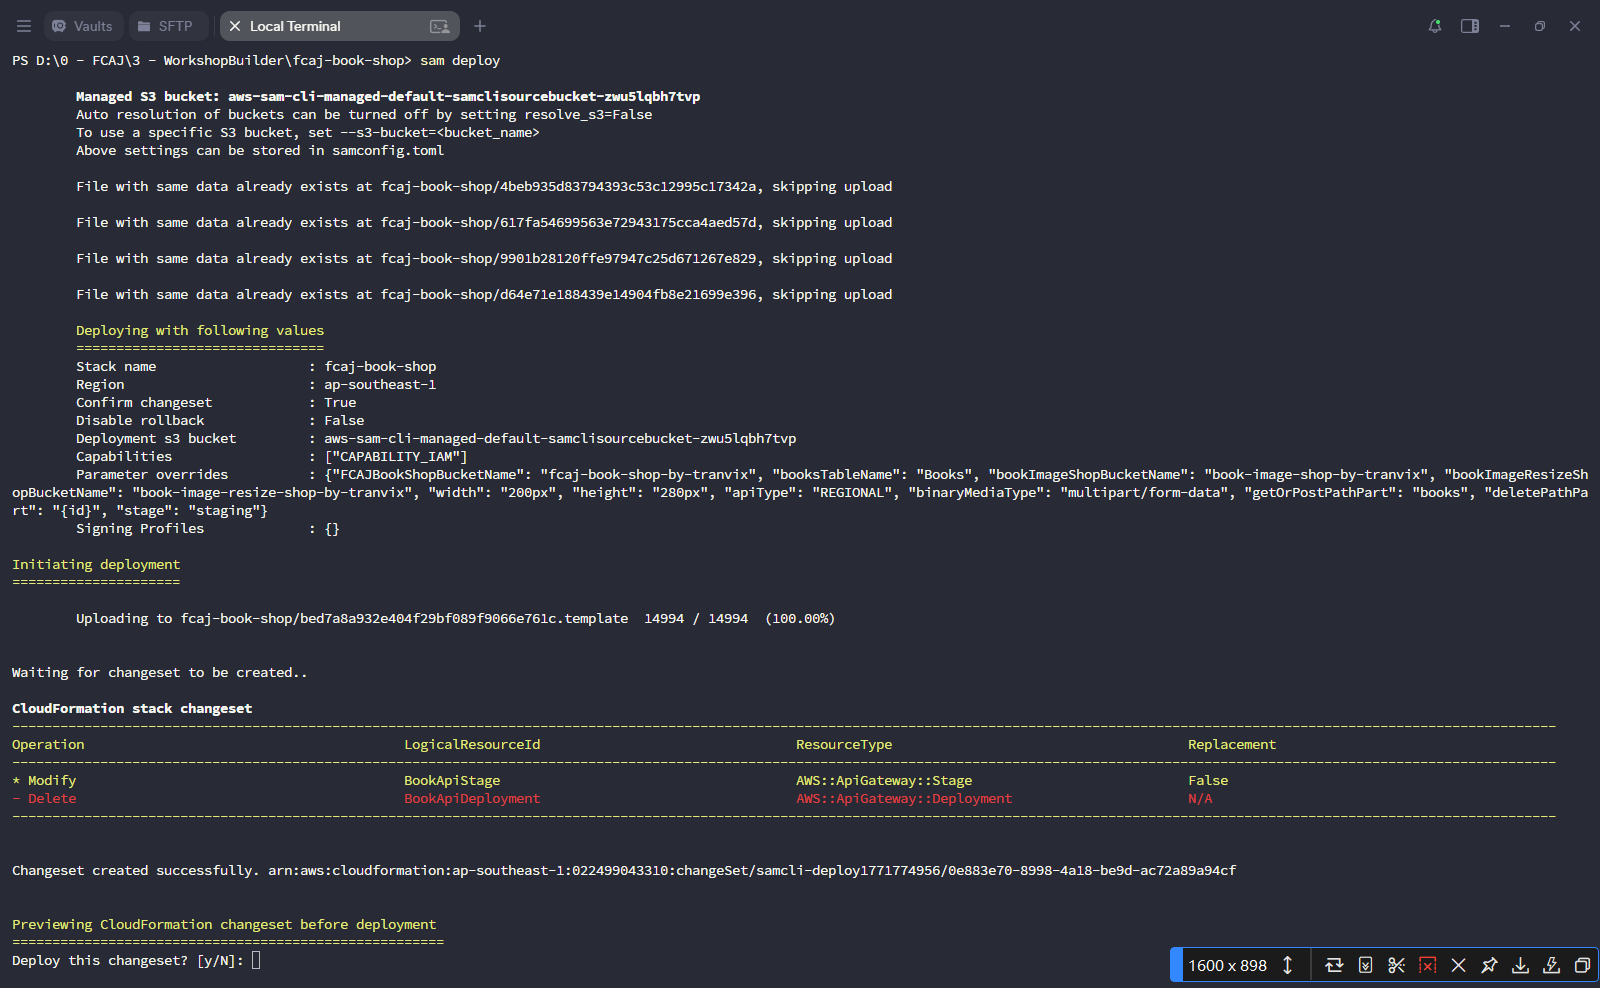Click the red '- Delete' operation entry
The height and width of the screenshot is (988, 1600).
tap(44, 798)
